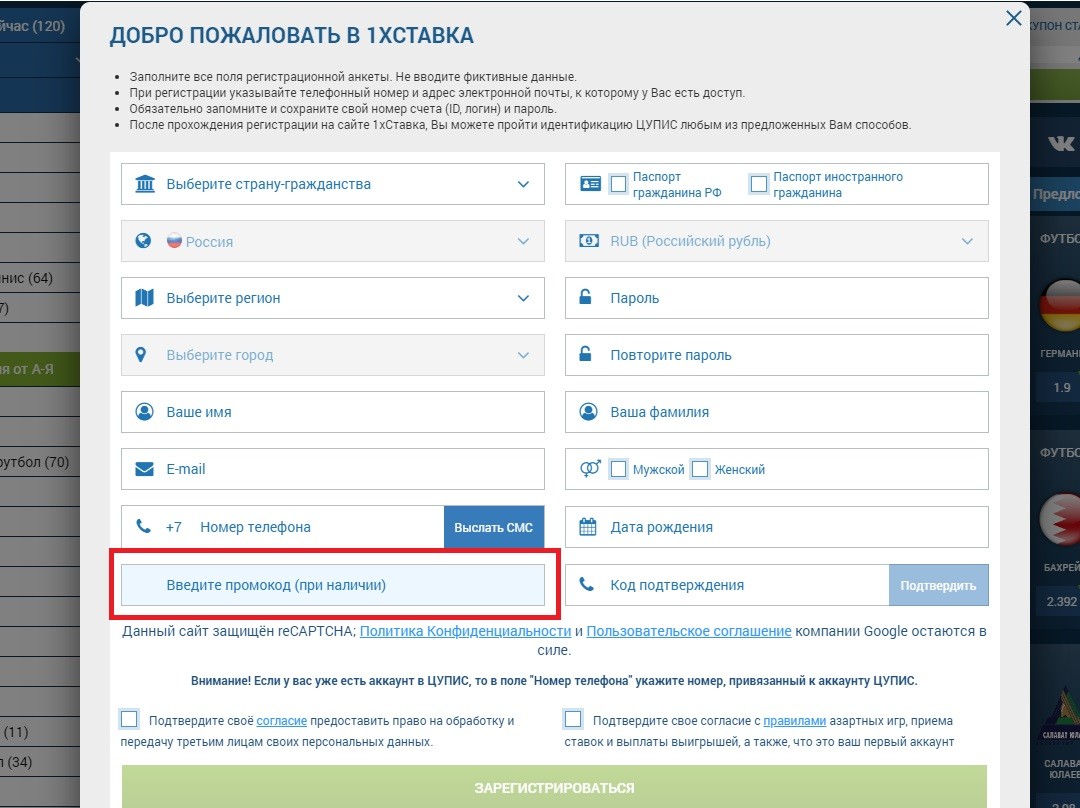Image resolution: width=1080 pixels, height=808 pixels.
Task: Click the phone handset icon beside +7
Action: tap(143, 526)
